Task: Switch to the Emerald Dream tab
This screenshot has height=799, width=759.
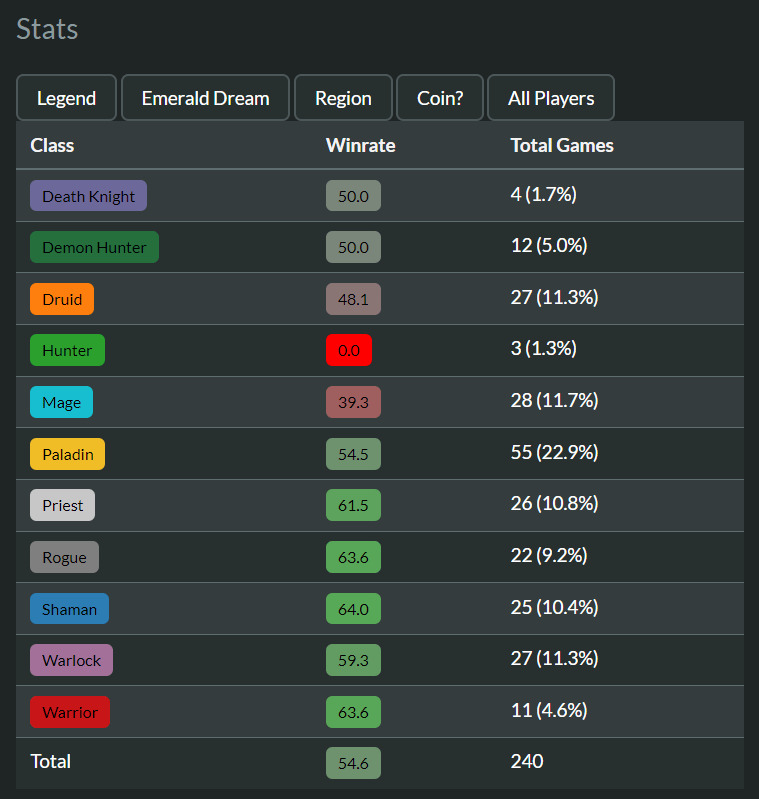Action: [205, 98]
